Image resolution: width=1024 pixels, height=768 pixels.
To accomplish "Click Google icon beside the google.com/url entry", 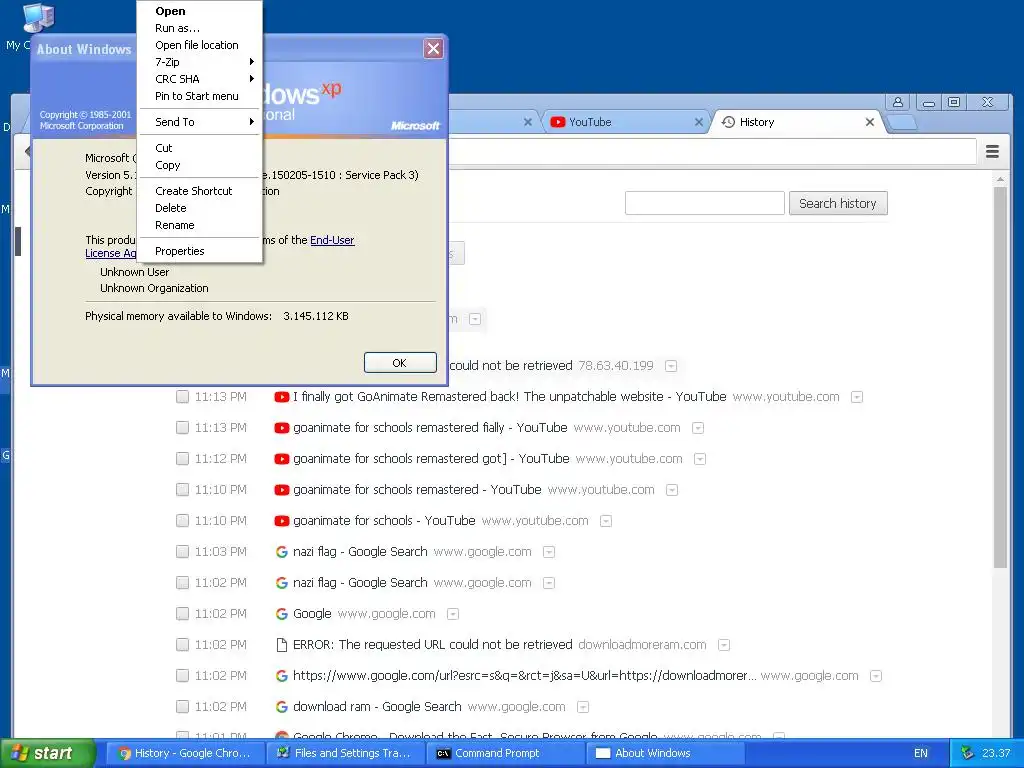I will [281, 676].
